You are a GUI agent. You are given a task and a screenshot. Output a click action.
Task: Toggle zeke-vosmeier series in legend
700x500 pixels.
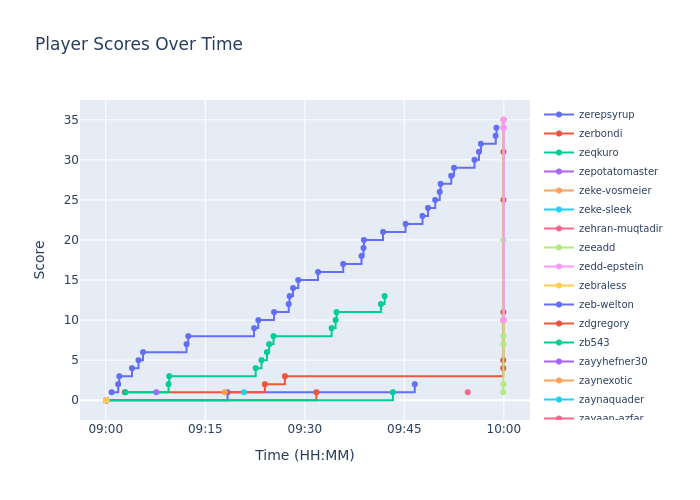(x=614, y=191)
